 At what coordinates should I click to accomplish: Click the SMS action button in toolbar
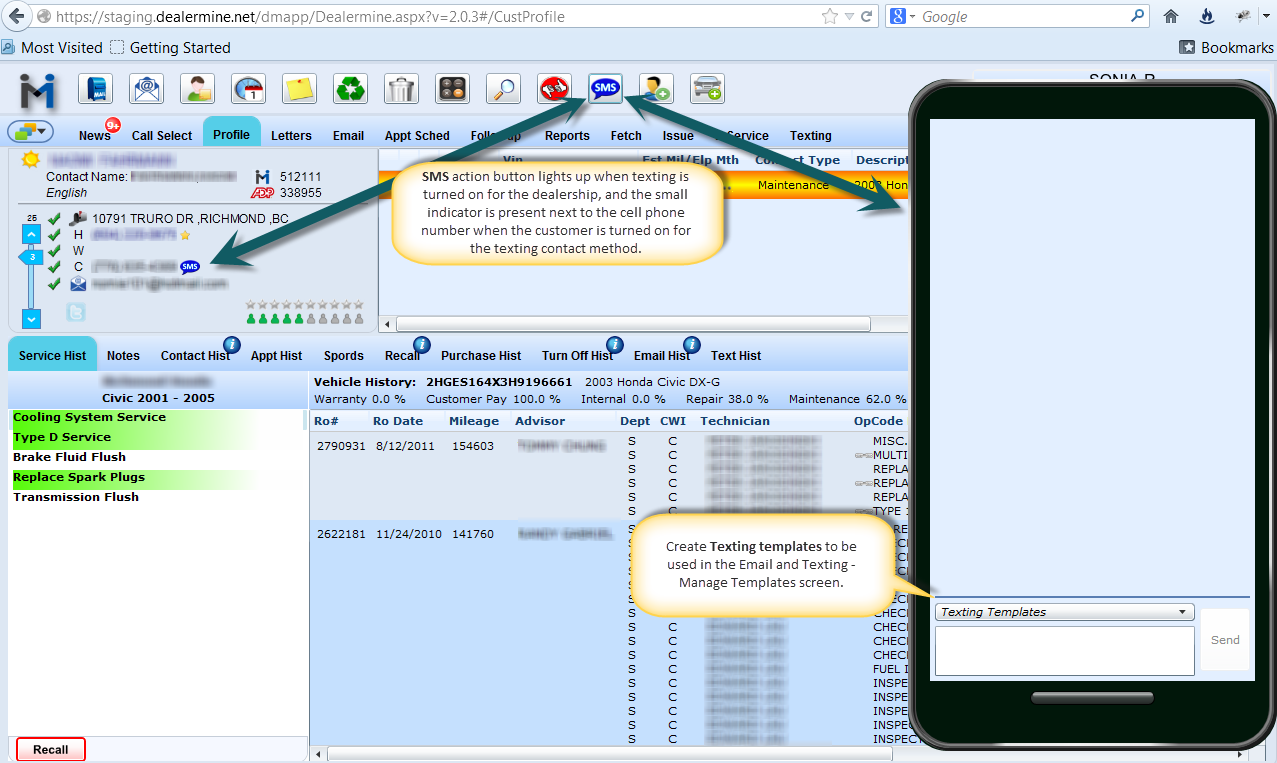[605, 89]
